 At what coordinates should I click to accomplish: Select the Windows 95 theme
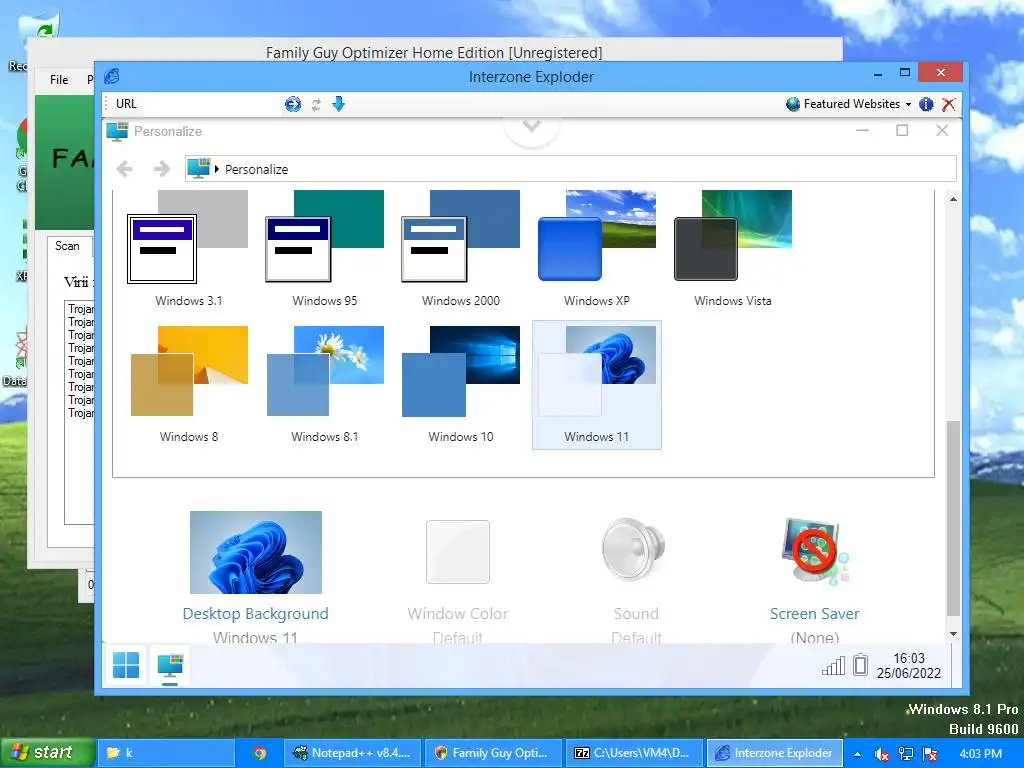(325, 248)
